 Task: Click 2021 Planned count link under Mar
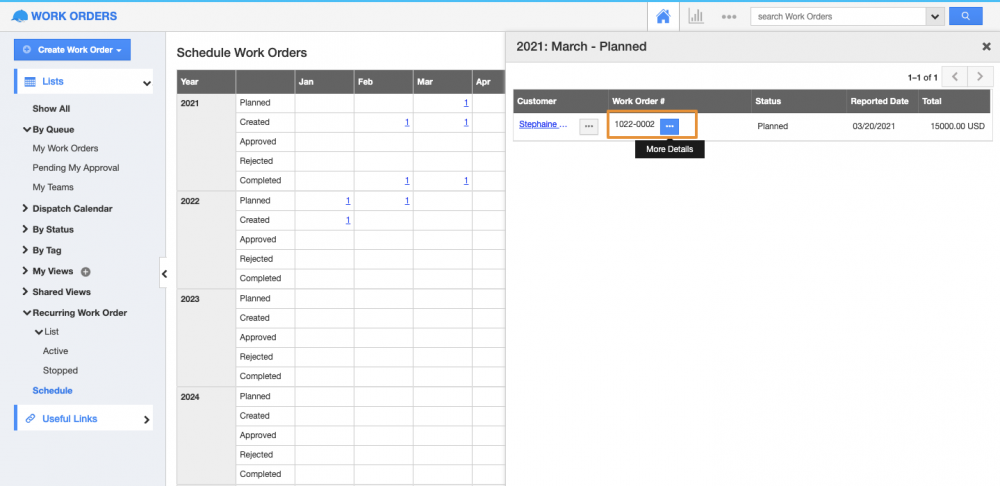tap(465, 103)
